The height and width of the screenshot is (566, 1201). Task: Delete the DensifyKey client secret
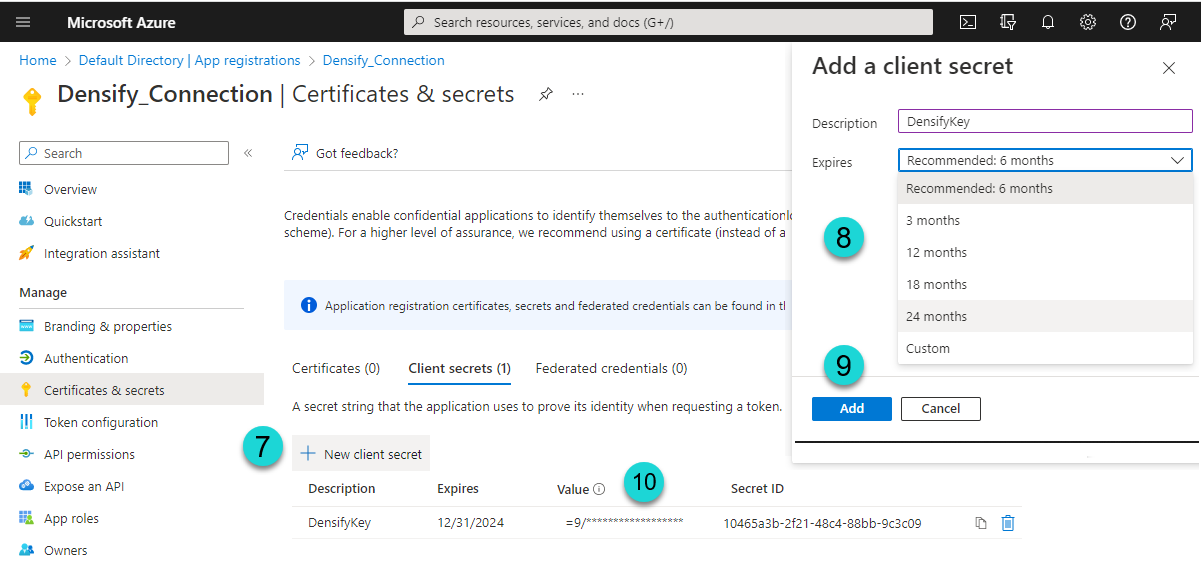[x=1008, y=523]
